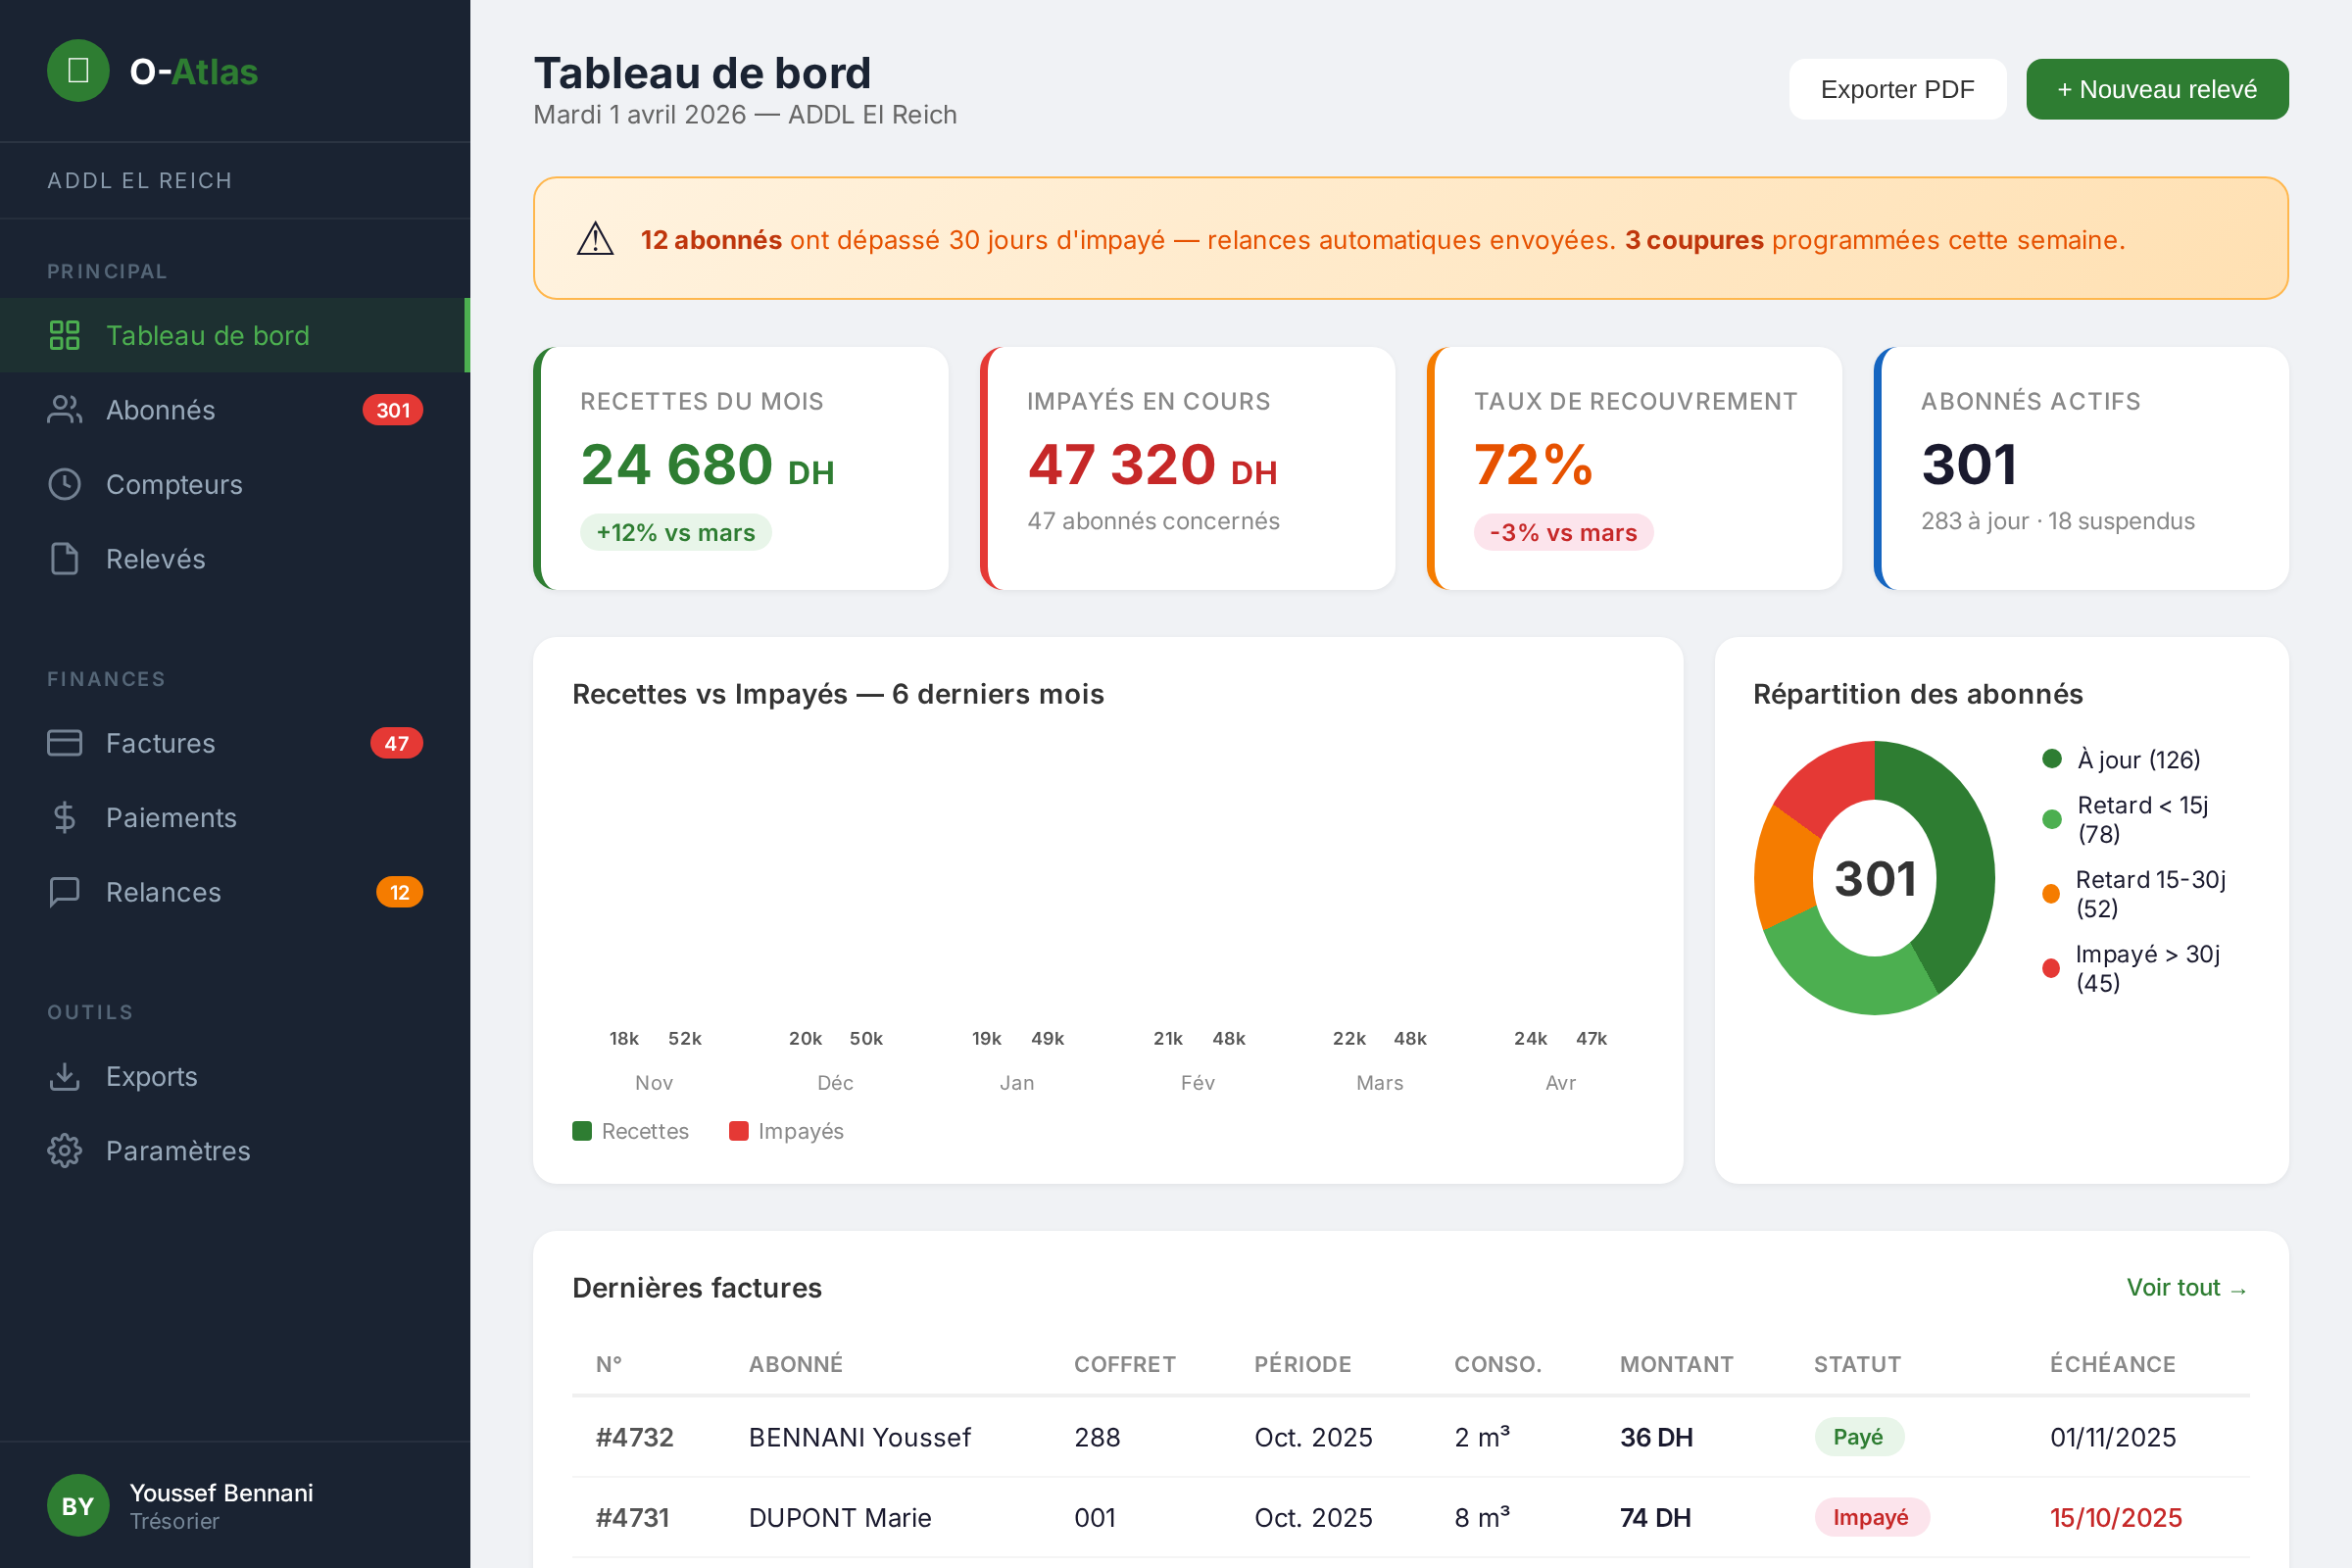Viewport: 2352px width, 1568px height.
Task: Open Paramètres via the gear icon
Action: pos(64,1150)
